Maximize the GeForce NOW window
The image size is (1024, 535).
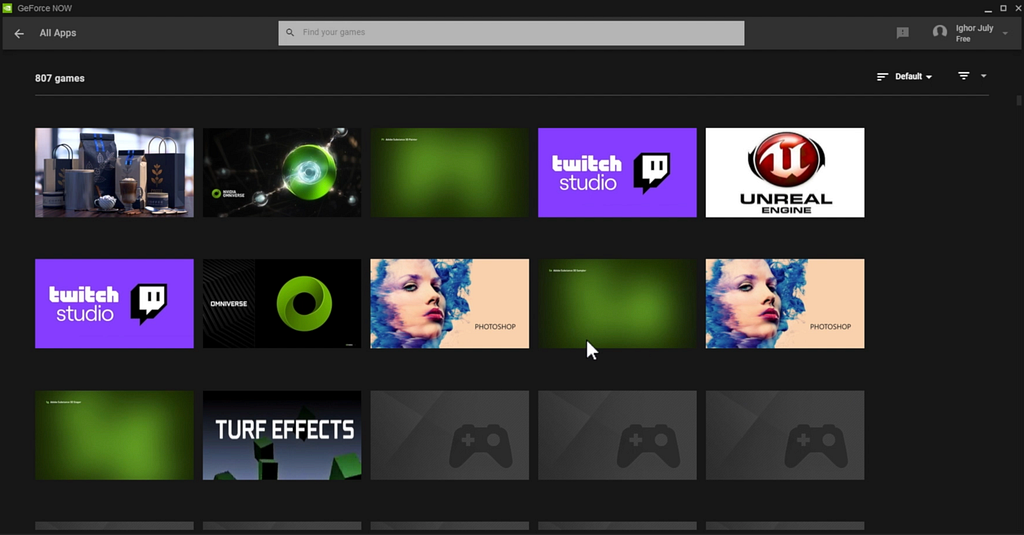pyautogui.click(x=1003, y=8)
